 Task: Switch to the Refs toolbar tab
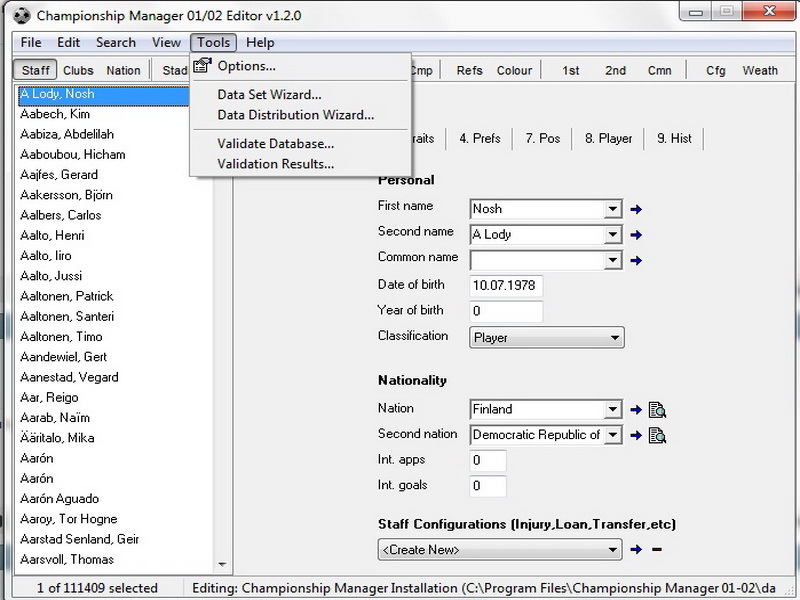(x=469, y=70)
